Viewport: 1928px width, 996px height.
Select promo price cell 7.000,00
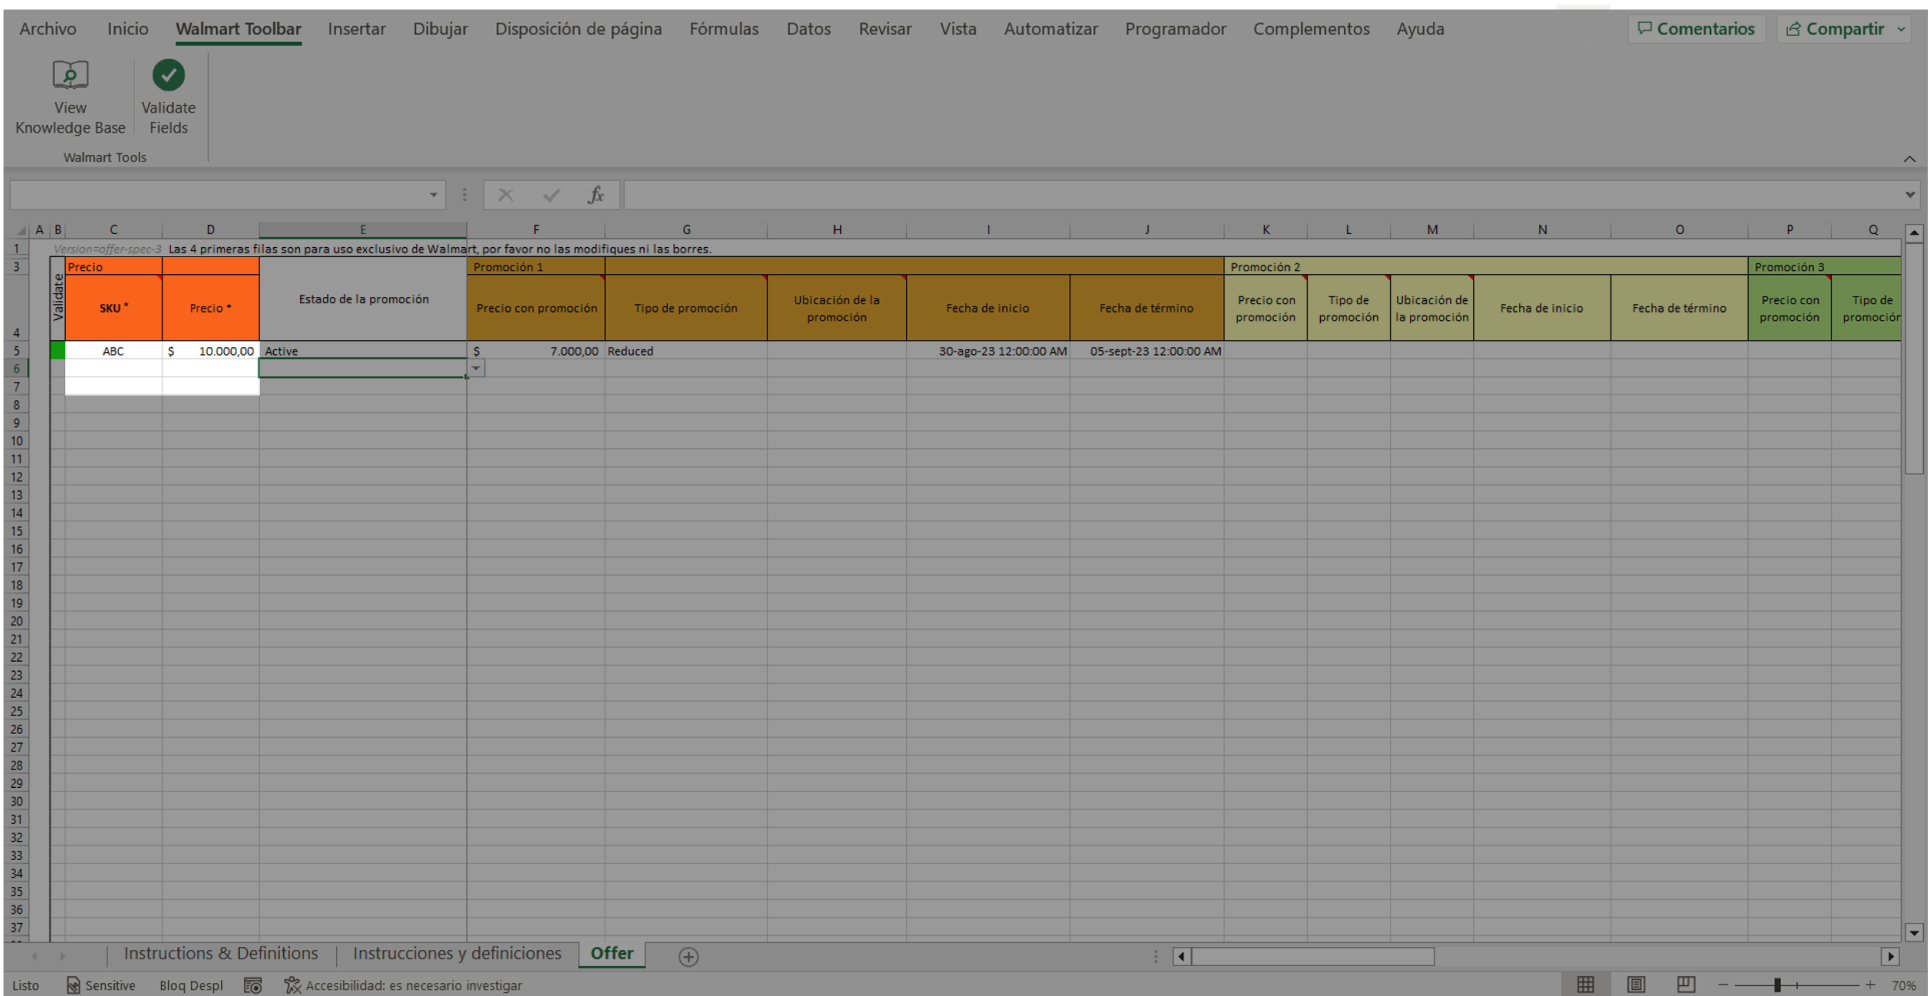535,351
